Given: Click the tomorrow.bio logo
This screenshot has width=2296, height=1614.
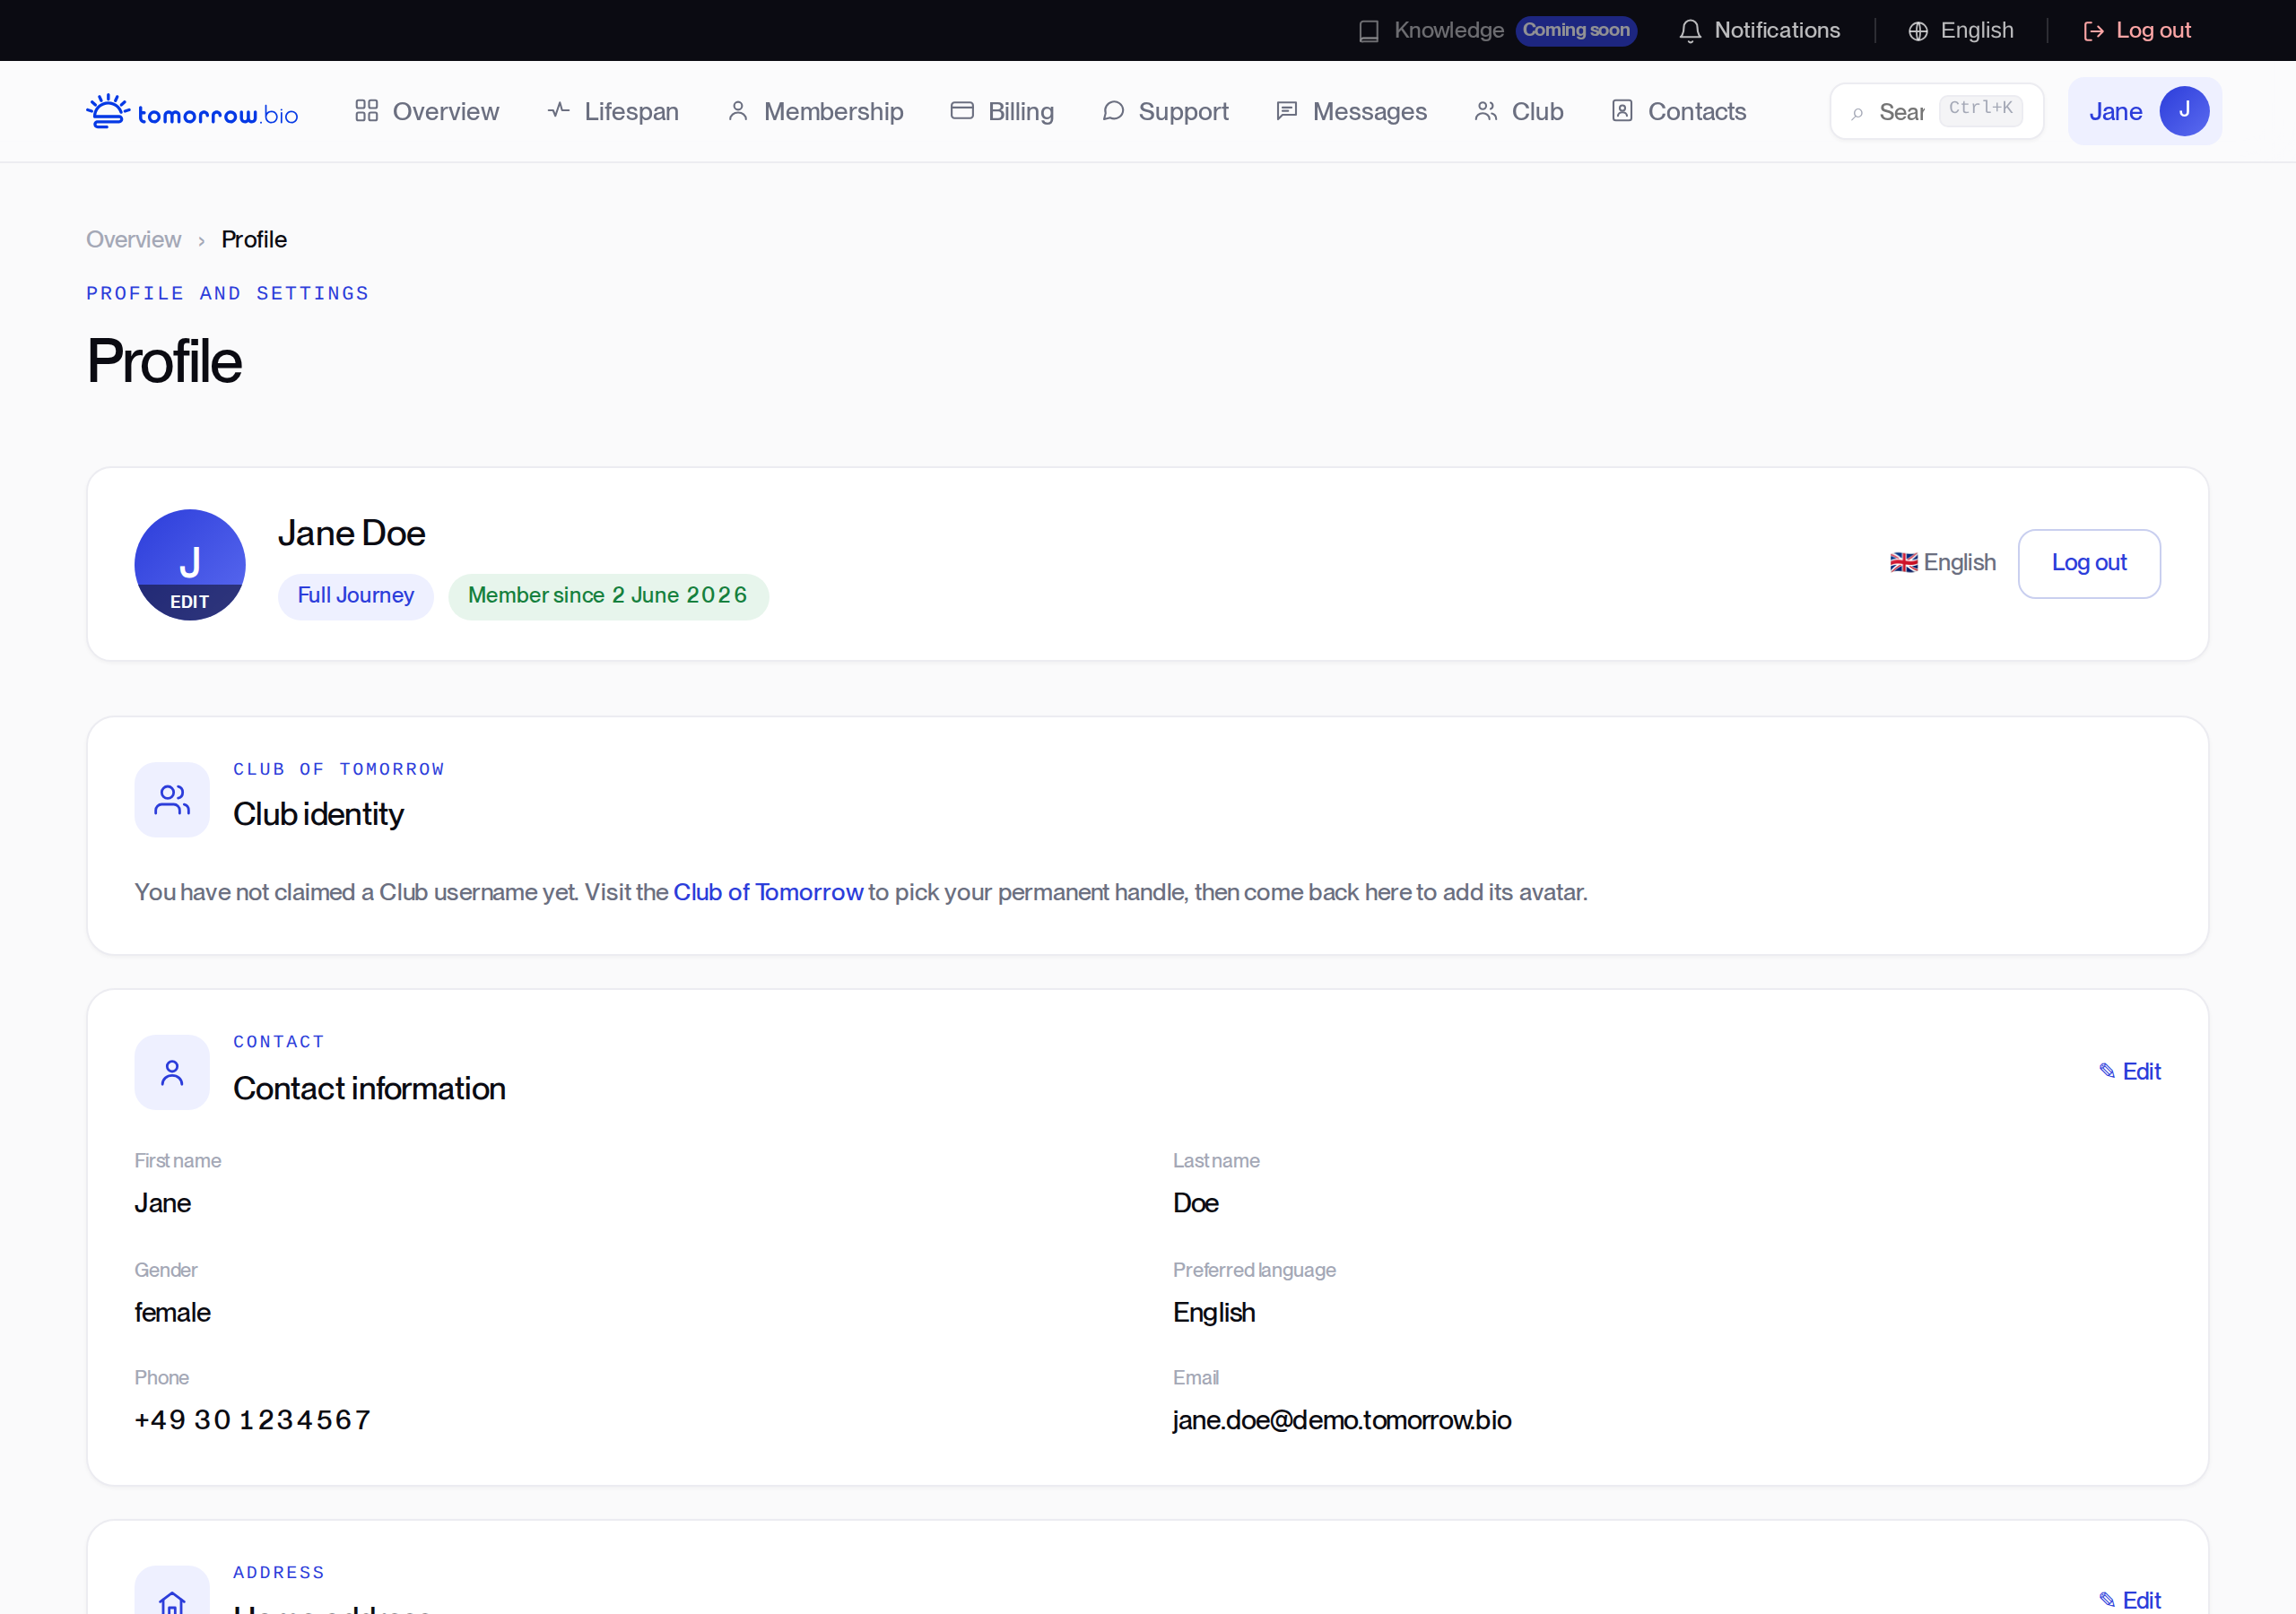Looking at the screenshot, I should click(192, 112).
